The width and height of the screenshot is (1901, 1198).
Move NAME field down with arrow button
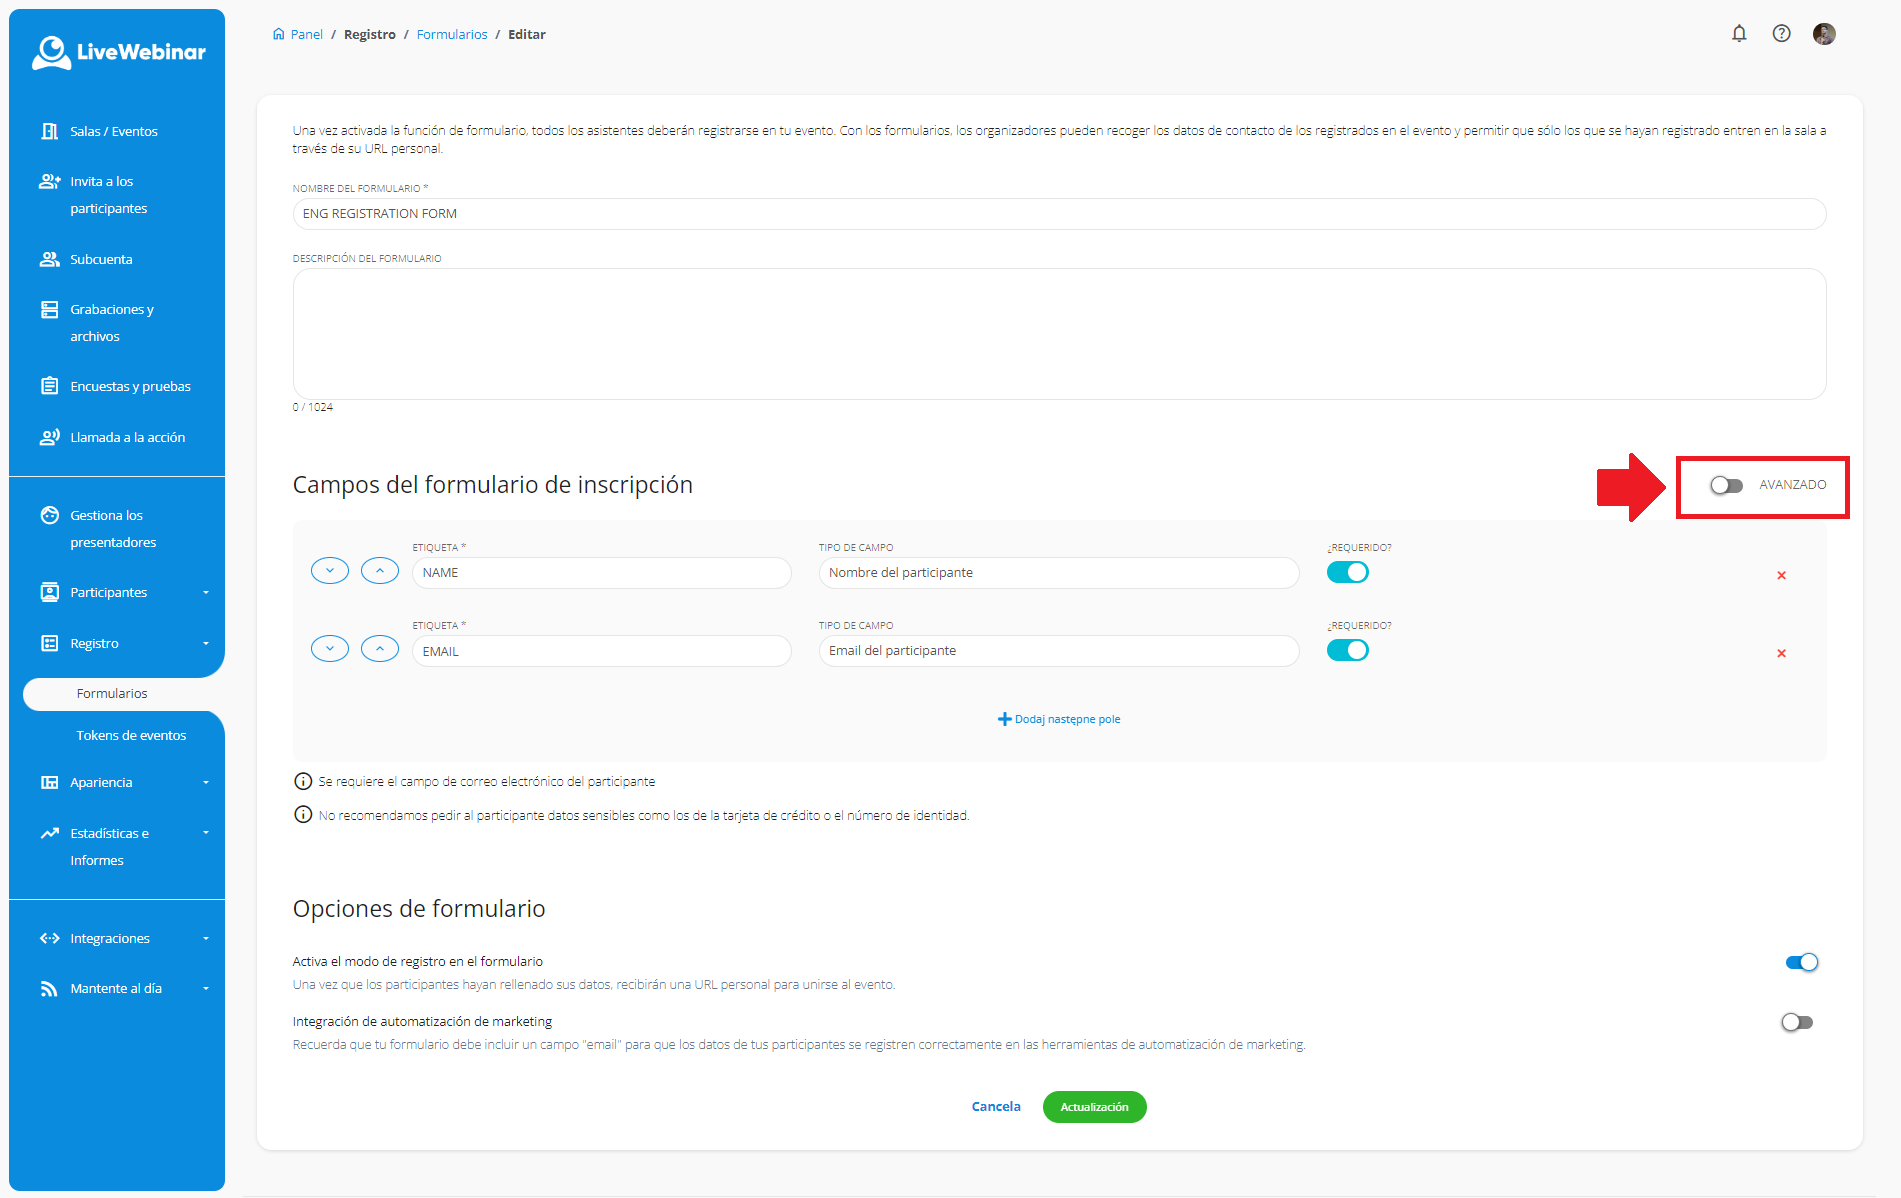pyautogui.click(x=330, y=571)
